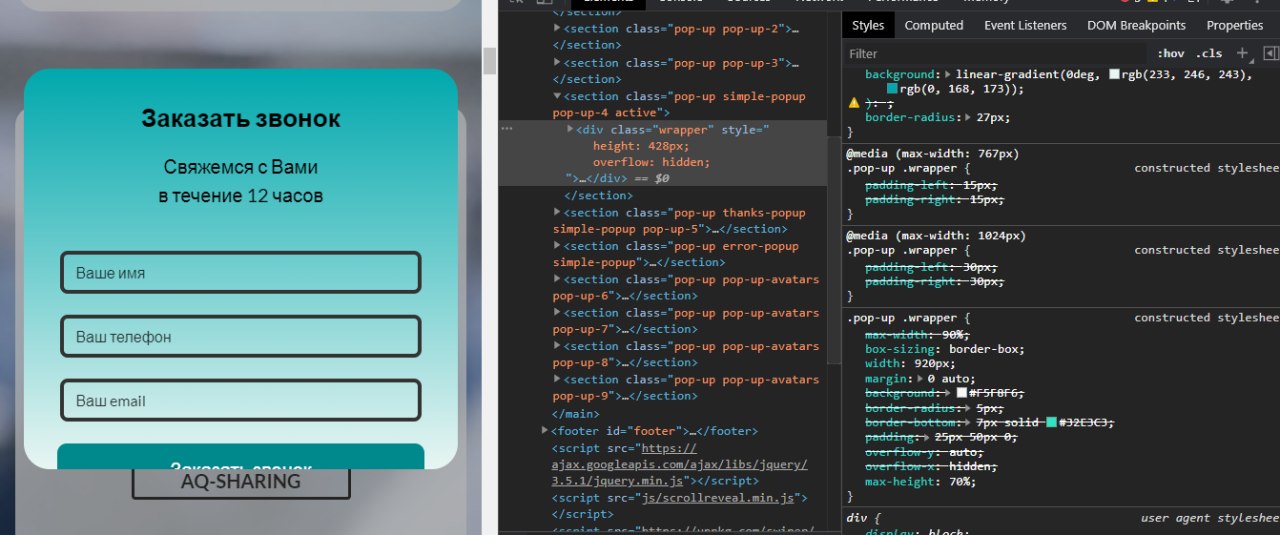Screen dimensions: 1280x535
Task: Expand the pop-up-avatars pop-up-7 section
Action: coord(557,313)
